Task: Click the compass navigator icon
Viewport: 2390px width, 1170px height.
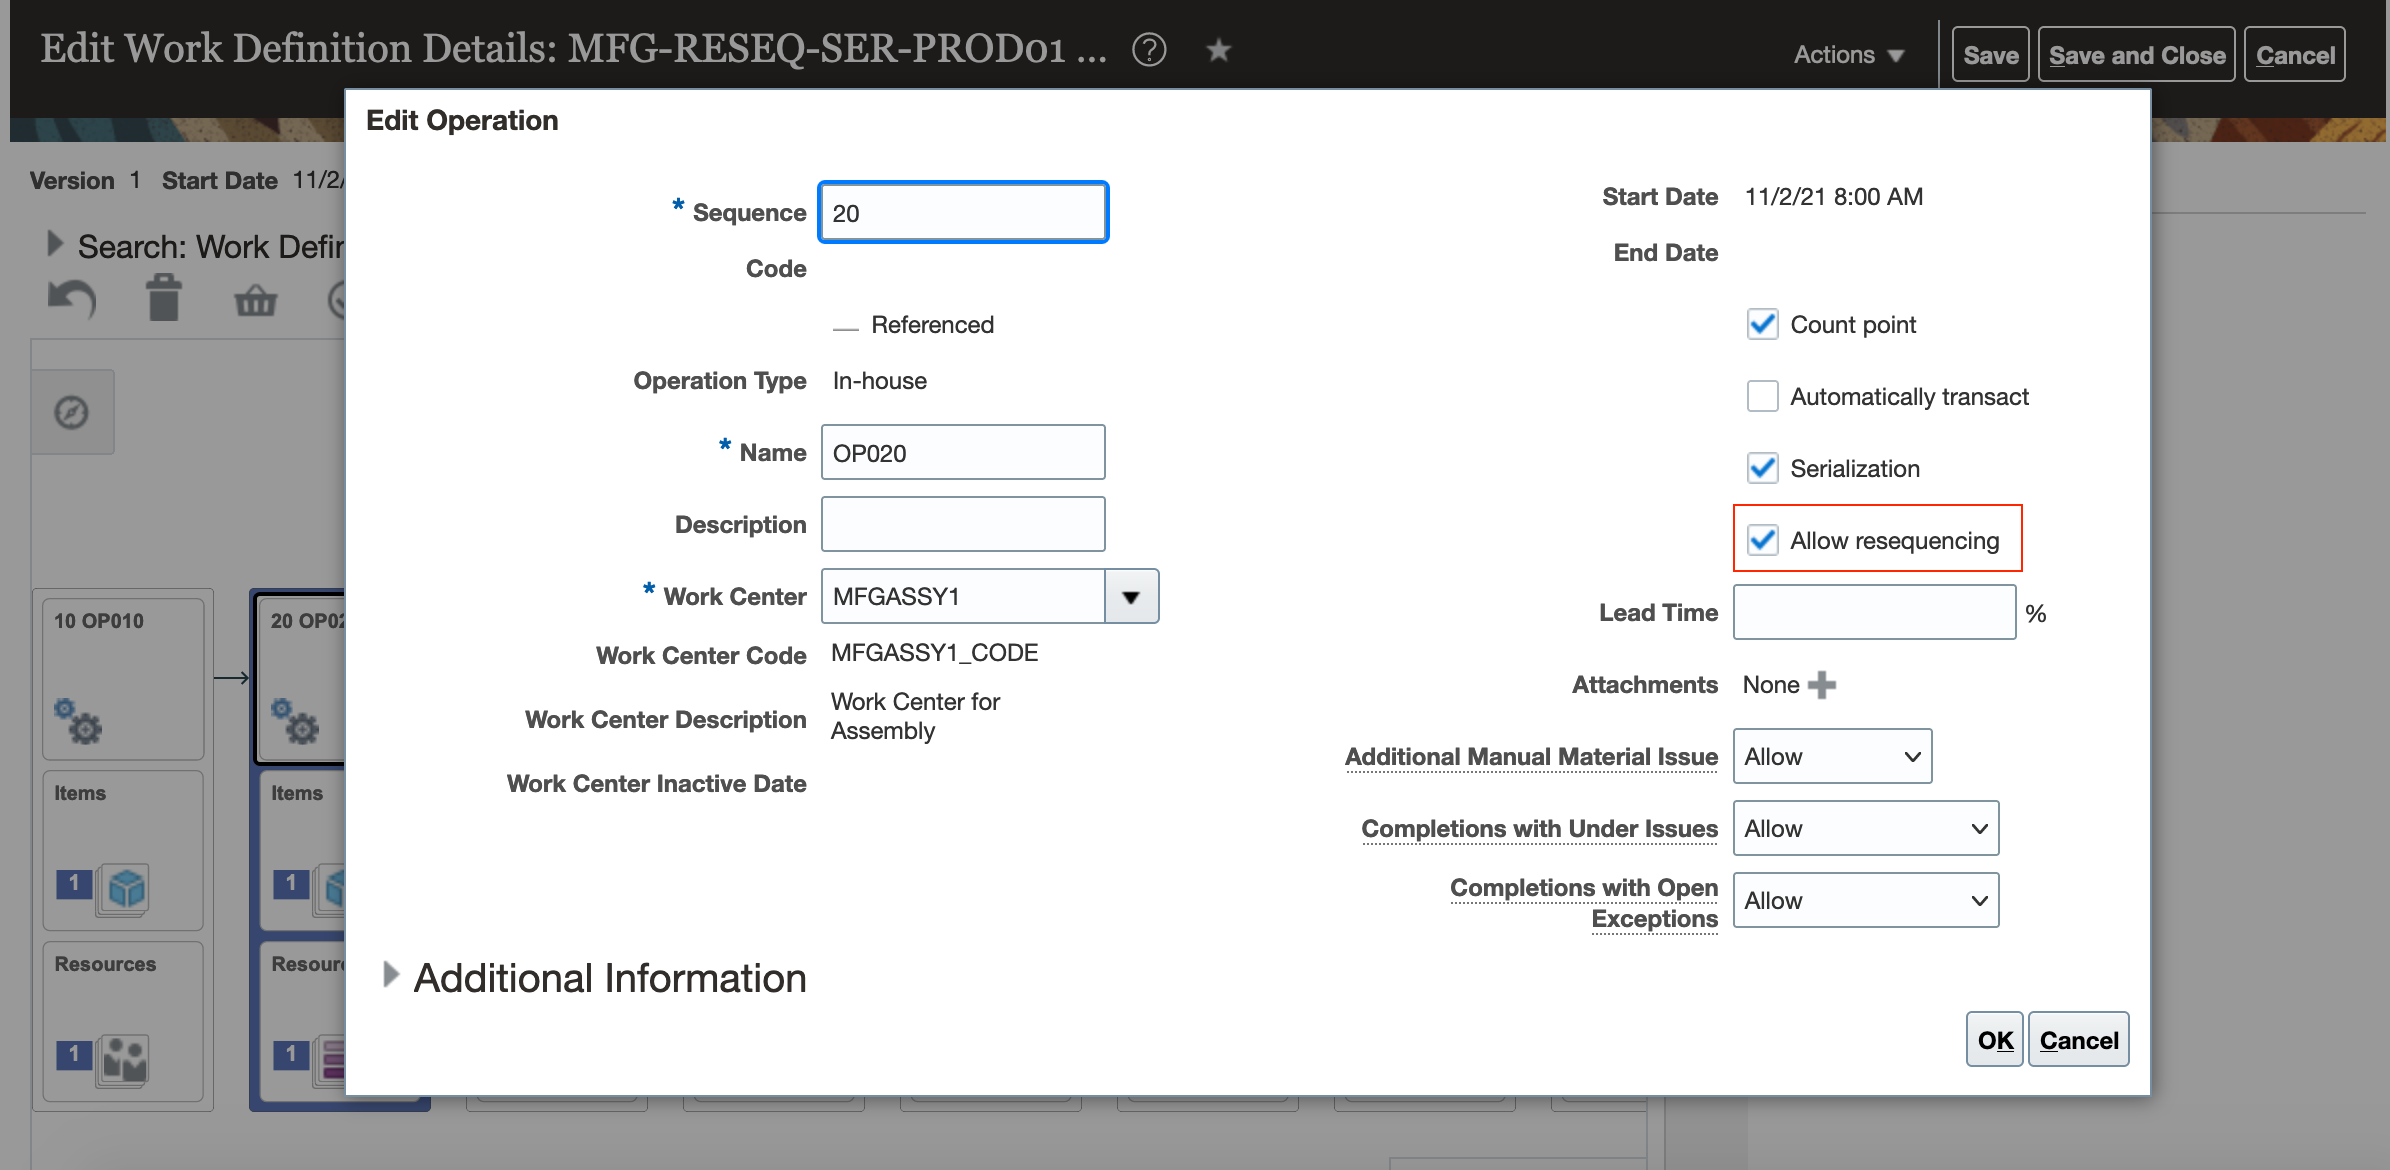Action: coord(72,412)
